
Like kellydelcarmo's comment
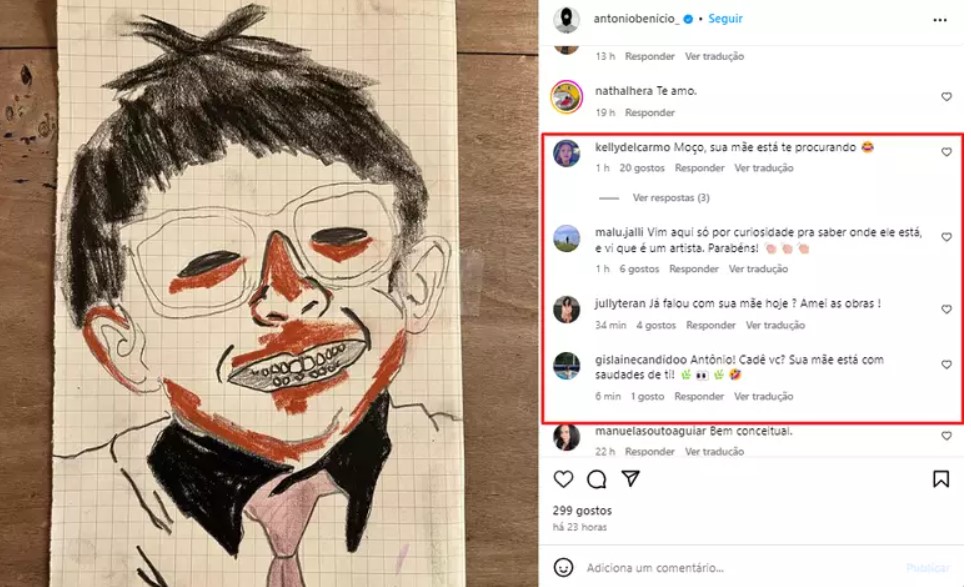pos(946,152)
